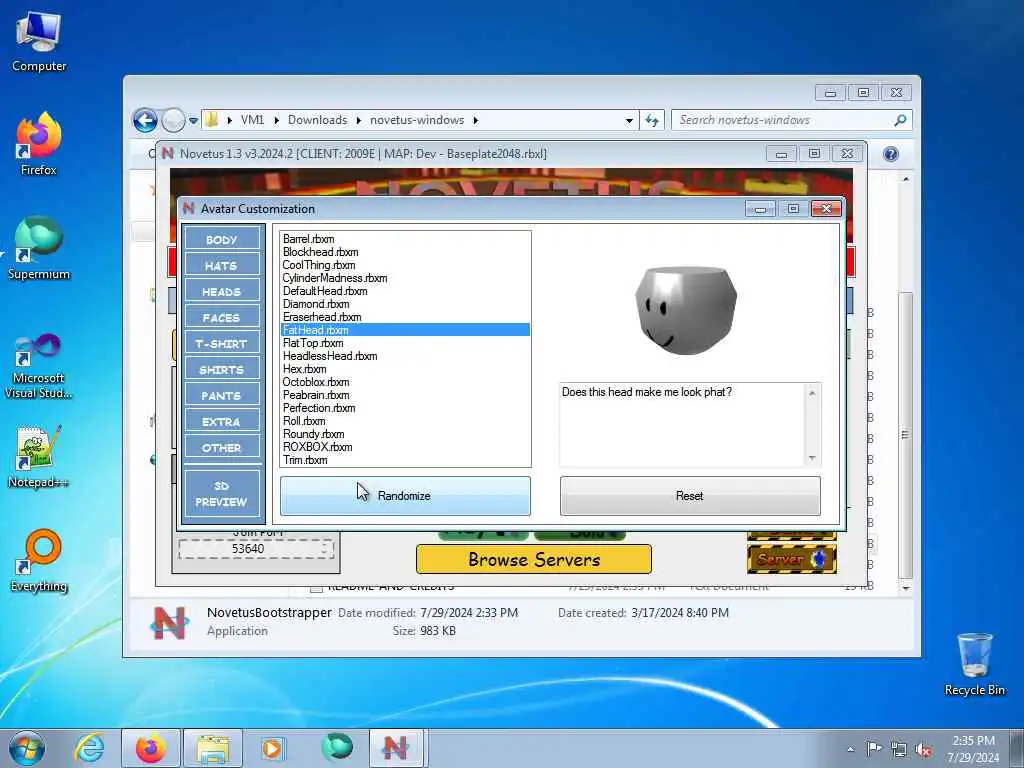Image resolution: width=1024 pixels, height=768 pixels.
Task: Select CylinderMadness.rbxm entry
Action: tap(405, 278)
